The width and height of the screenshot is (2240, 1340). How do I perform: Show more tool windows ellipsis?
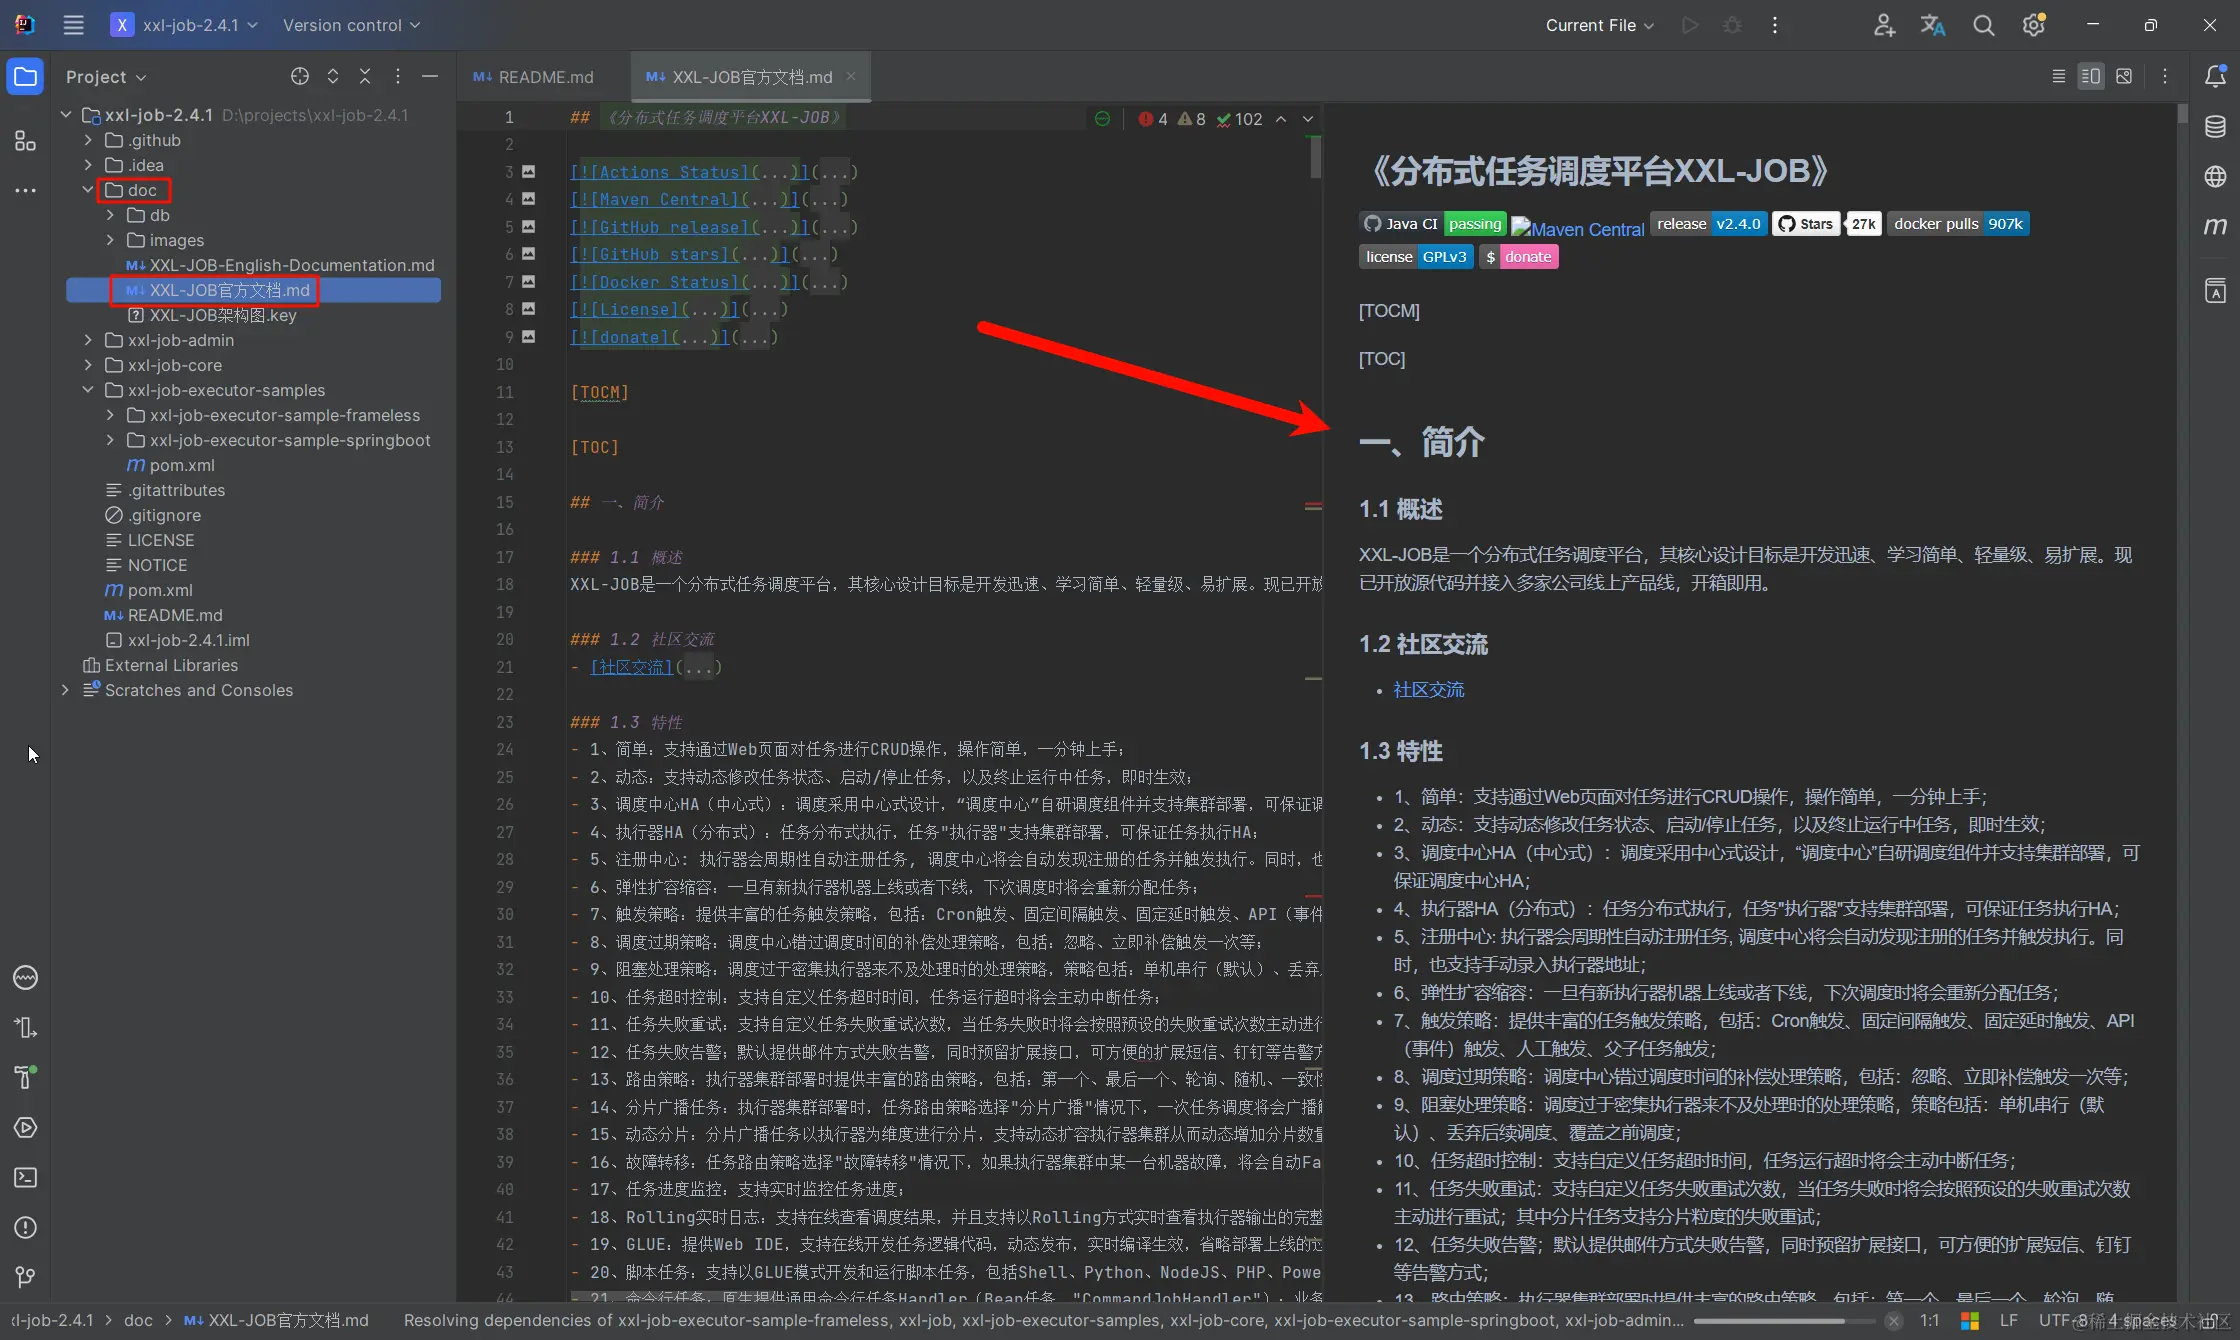tap(25, 190)
